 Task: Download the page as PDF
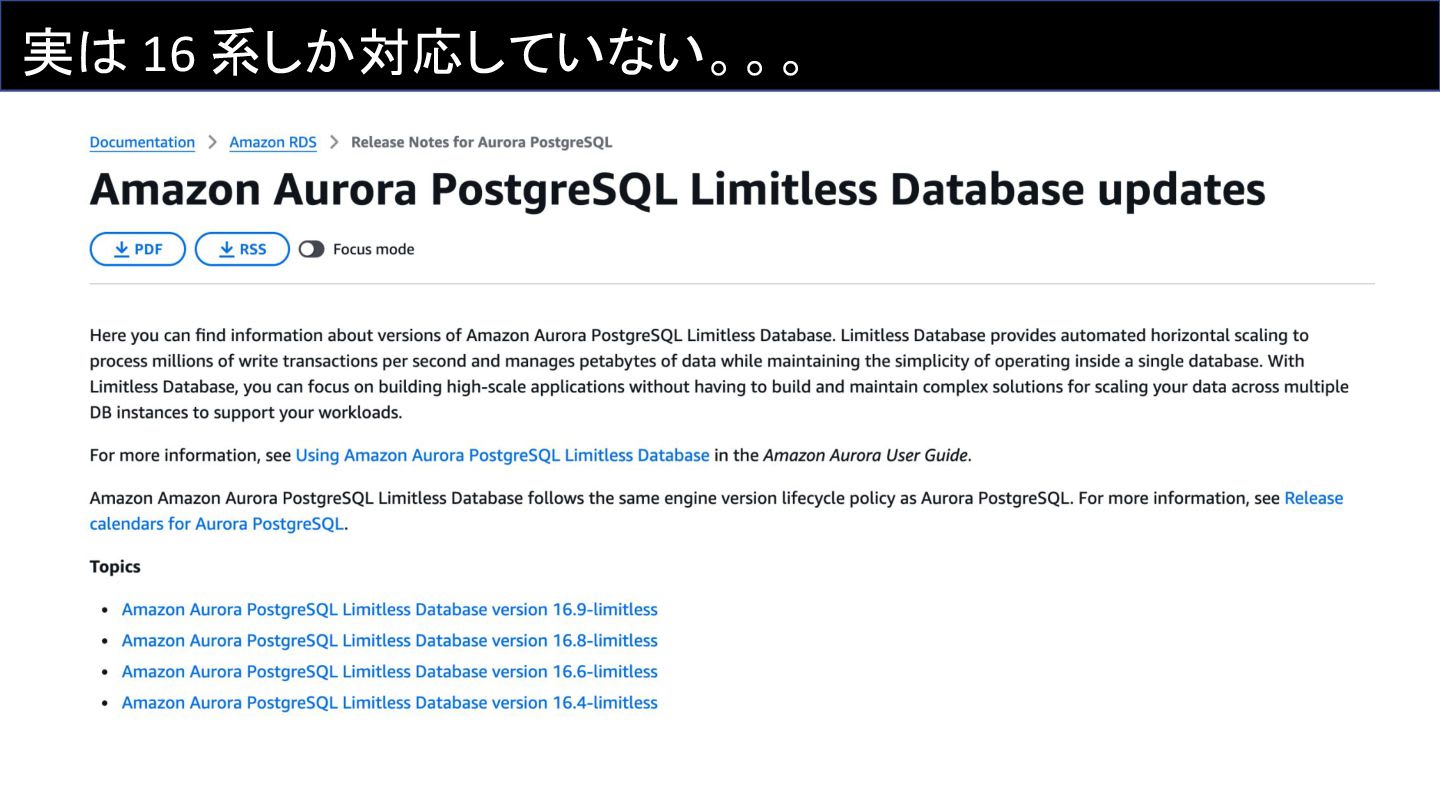138,249
